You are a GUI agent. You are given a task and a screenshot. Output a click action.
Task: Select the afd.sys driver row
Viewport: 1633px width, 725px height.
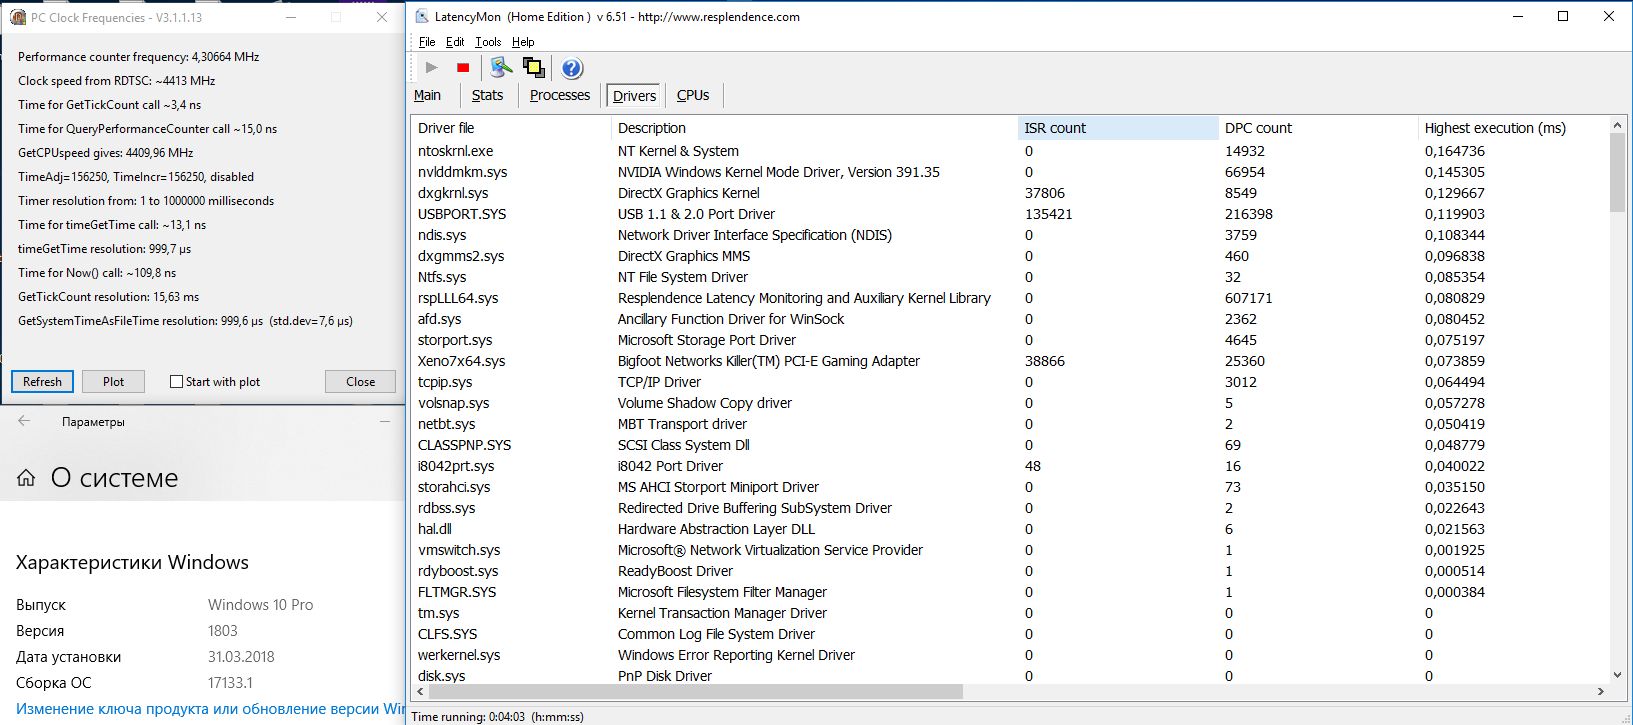1010,319
